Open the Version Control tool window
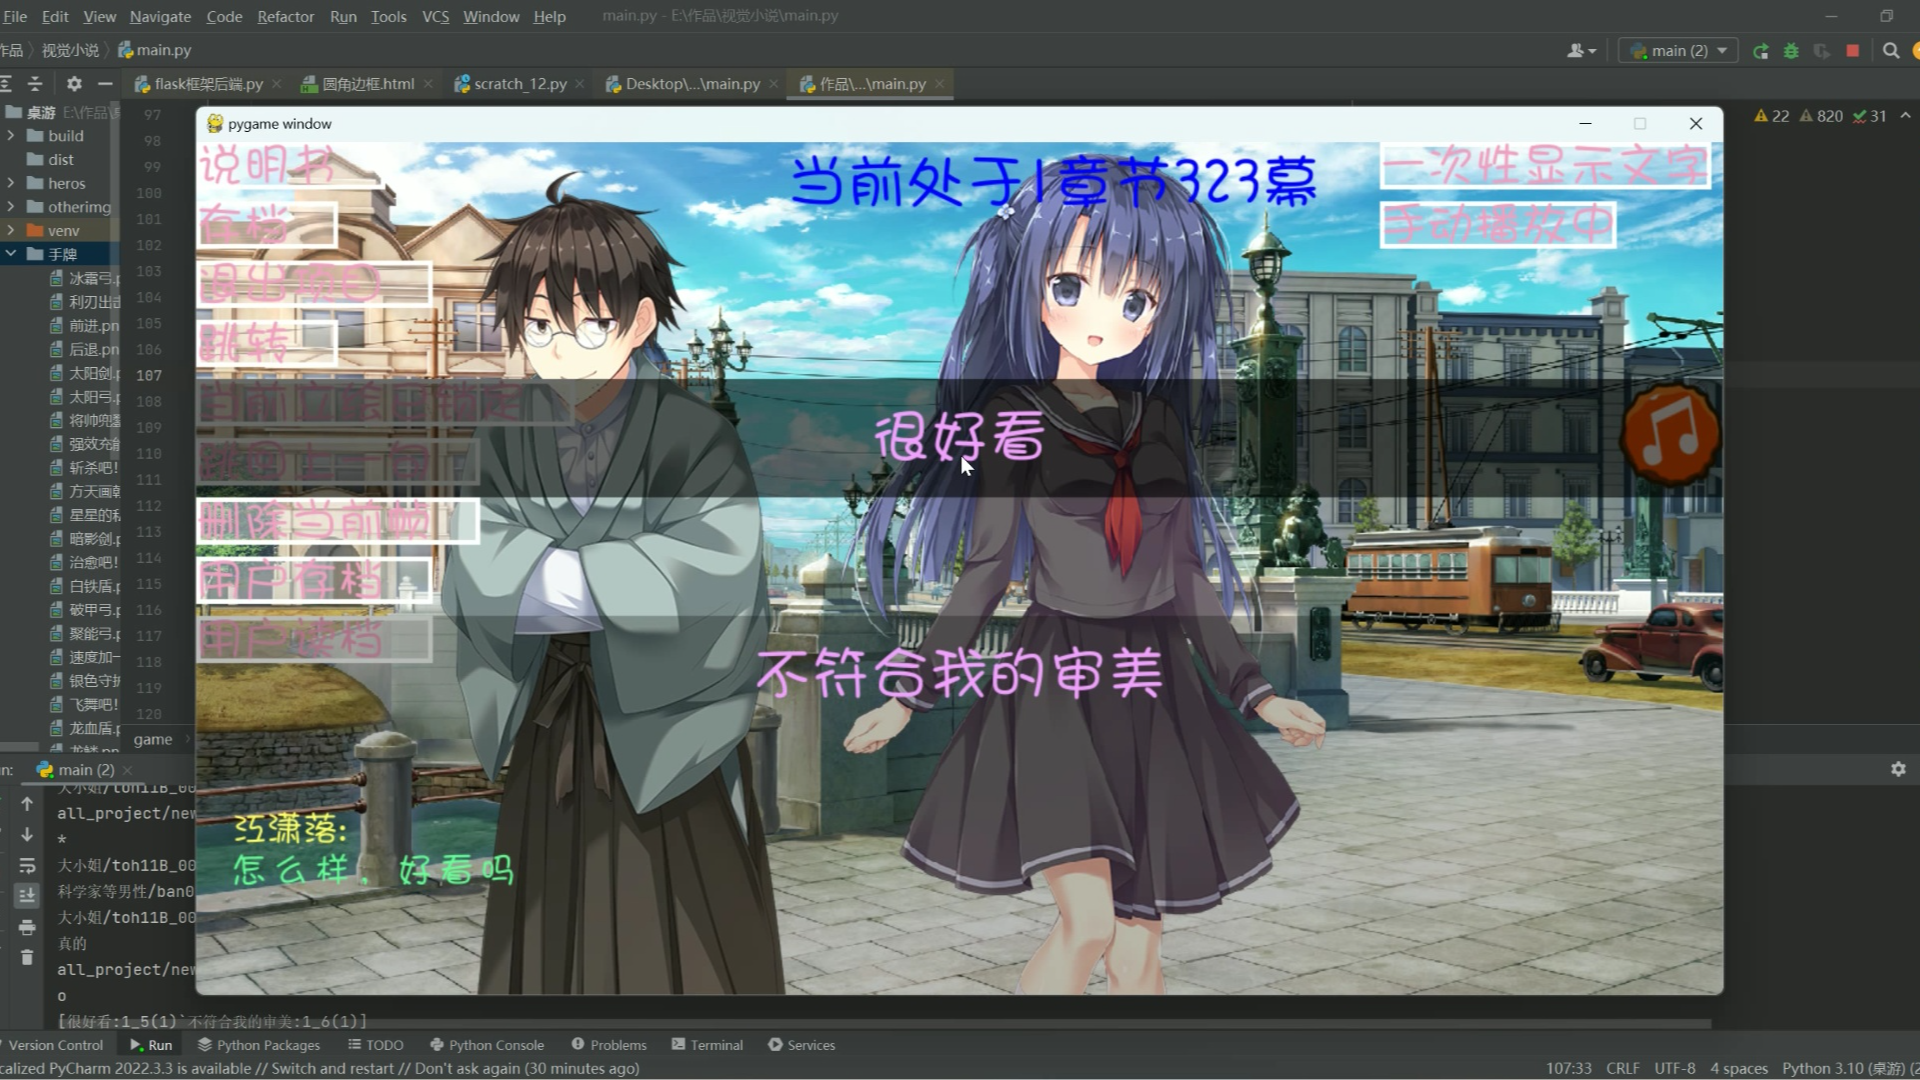 coord(55,1045)
